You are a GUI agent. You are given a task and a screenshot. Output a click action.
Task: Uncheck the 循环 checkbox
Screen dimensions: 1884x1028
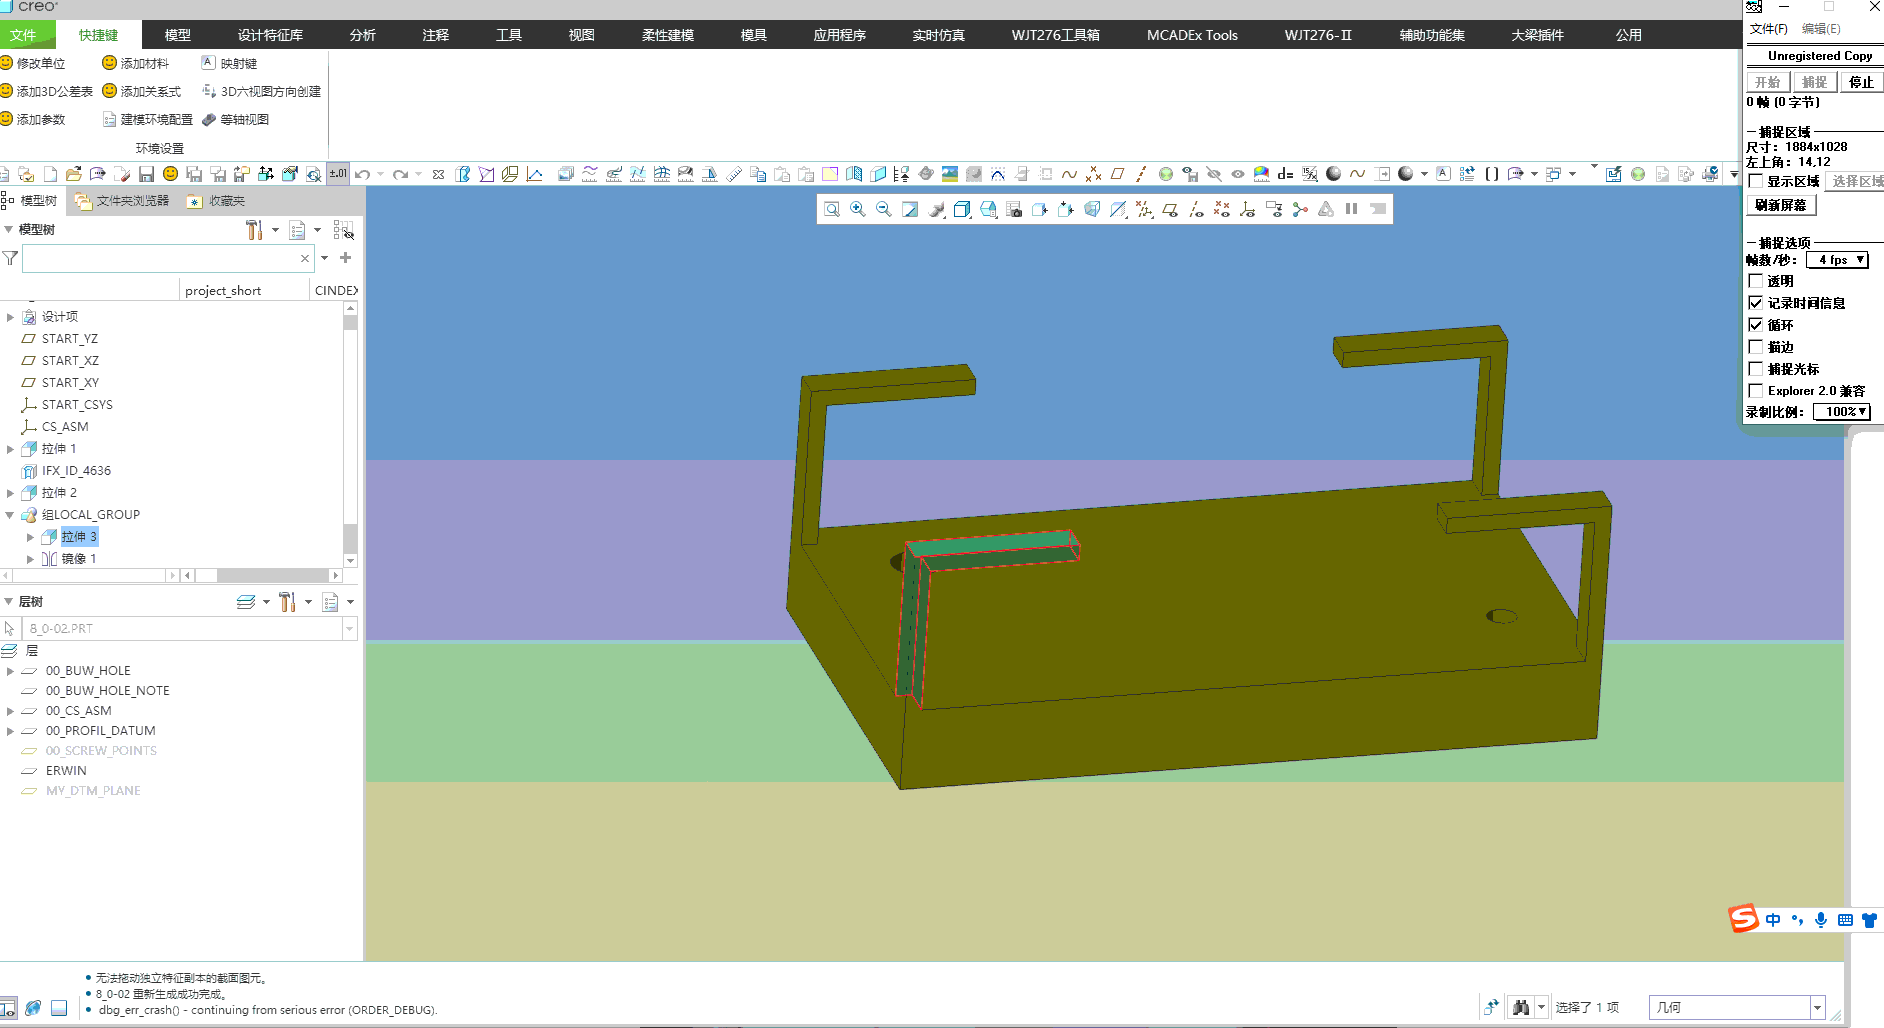tap(1755, 325)
